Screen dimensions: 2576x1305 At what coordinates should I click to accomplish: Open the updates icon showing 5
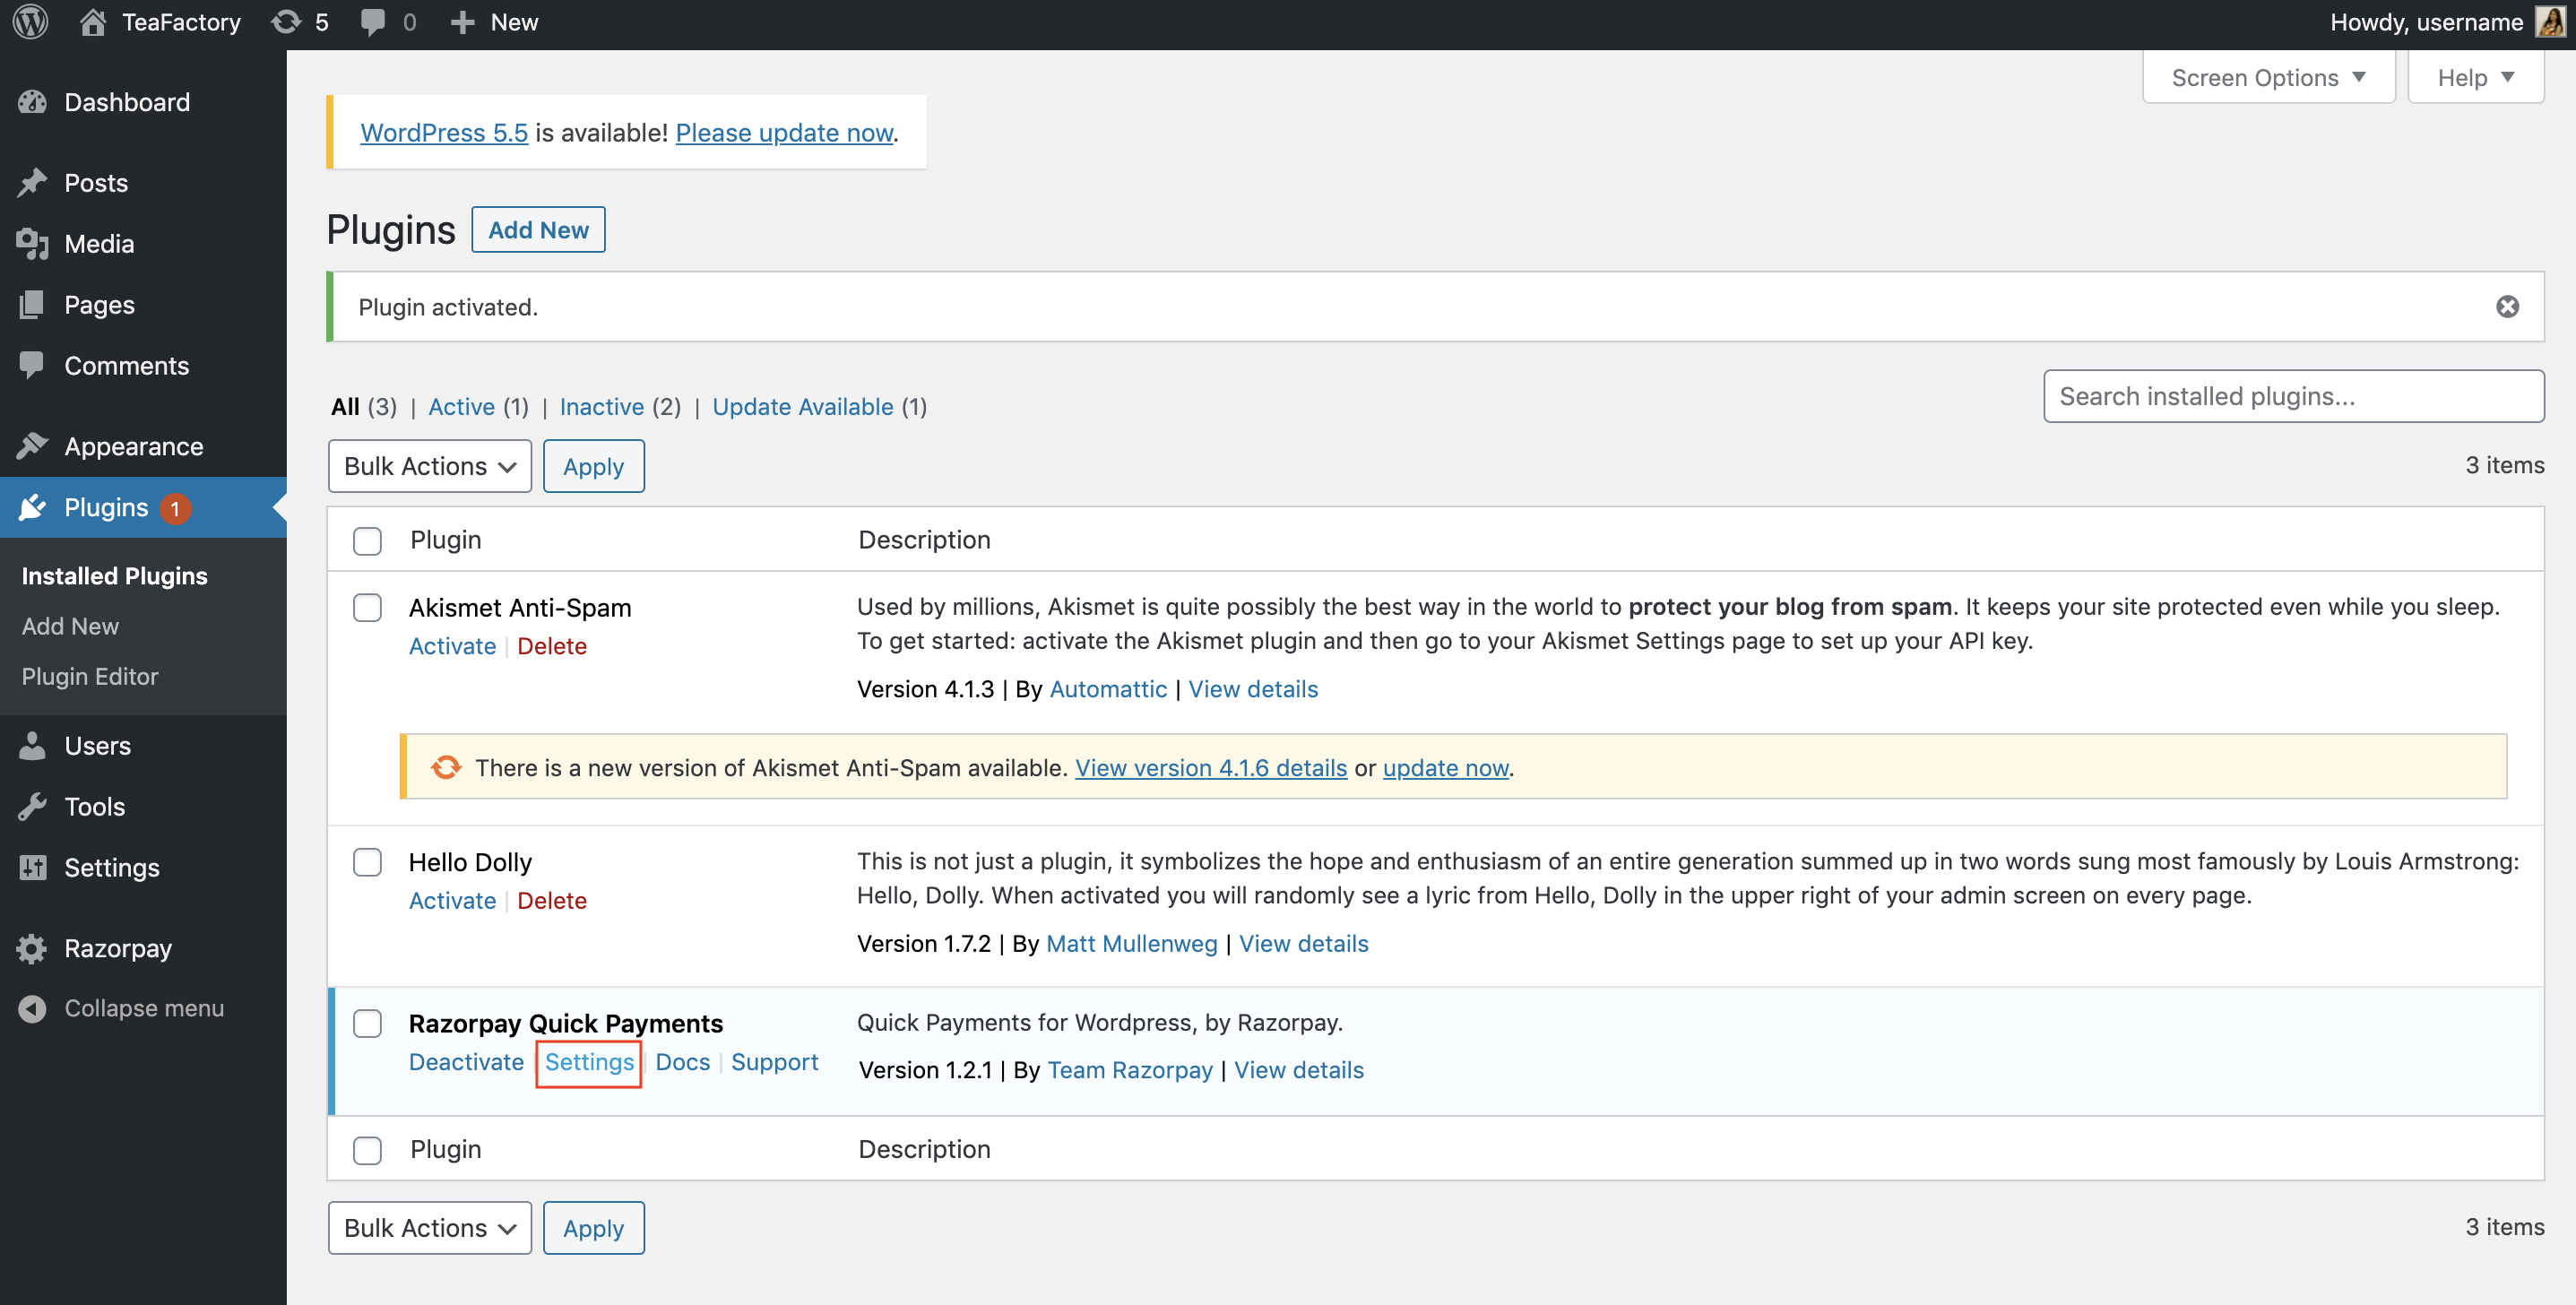287,22
